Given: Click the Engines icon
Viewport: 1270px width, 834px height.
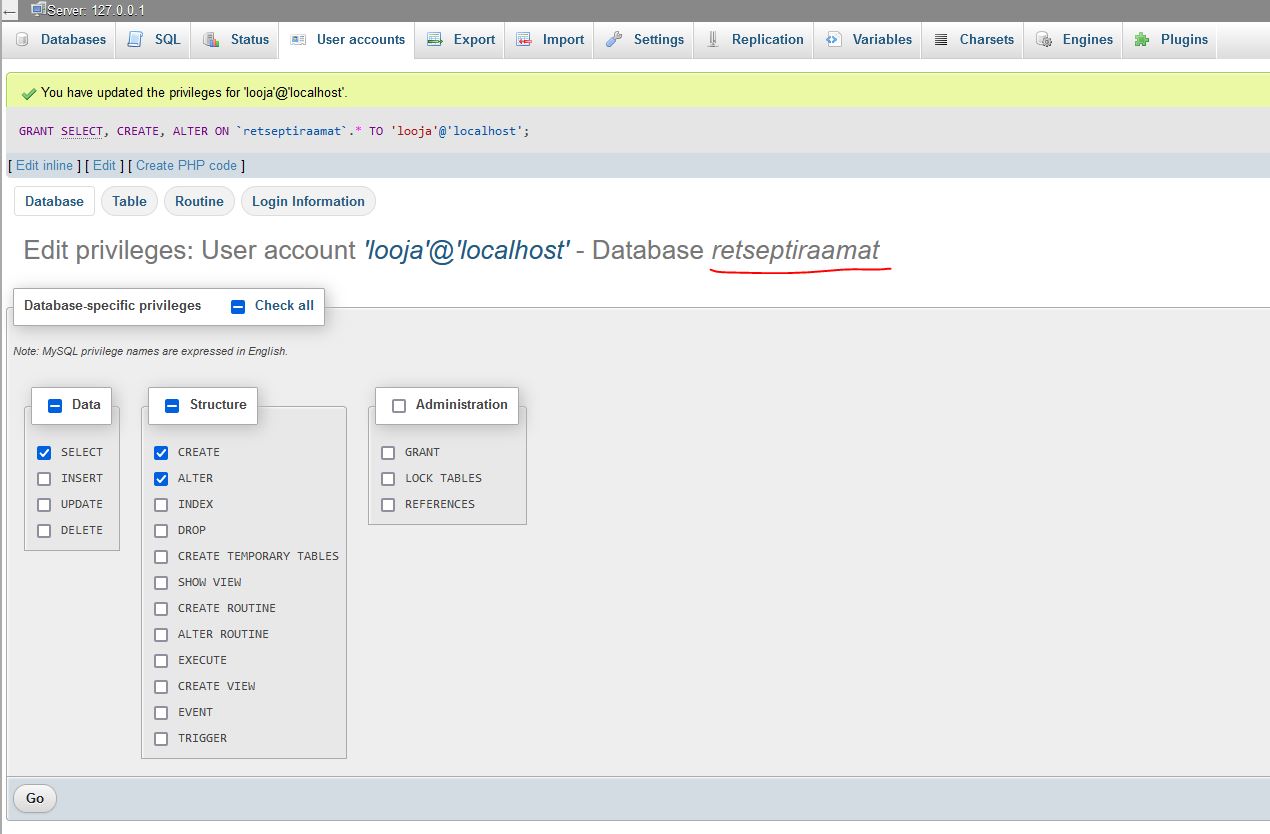Looking at the screenshot, I should pos(1043,40).
